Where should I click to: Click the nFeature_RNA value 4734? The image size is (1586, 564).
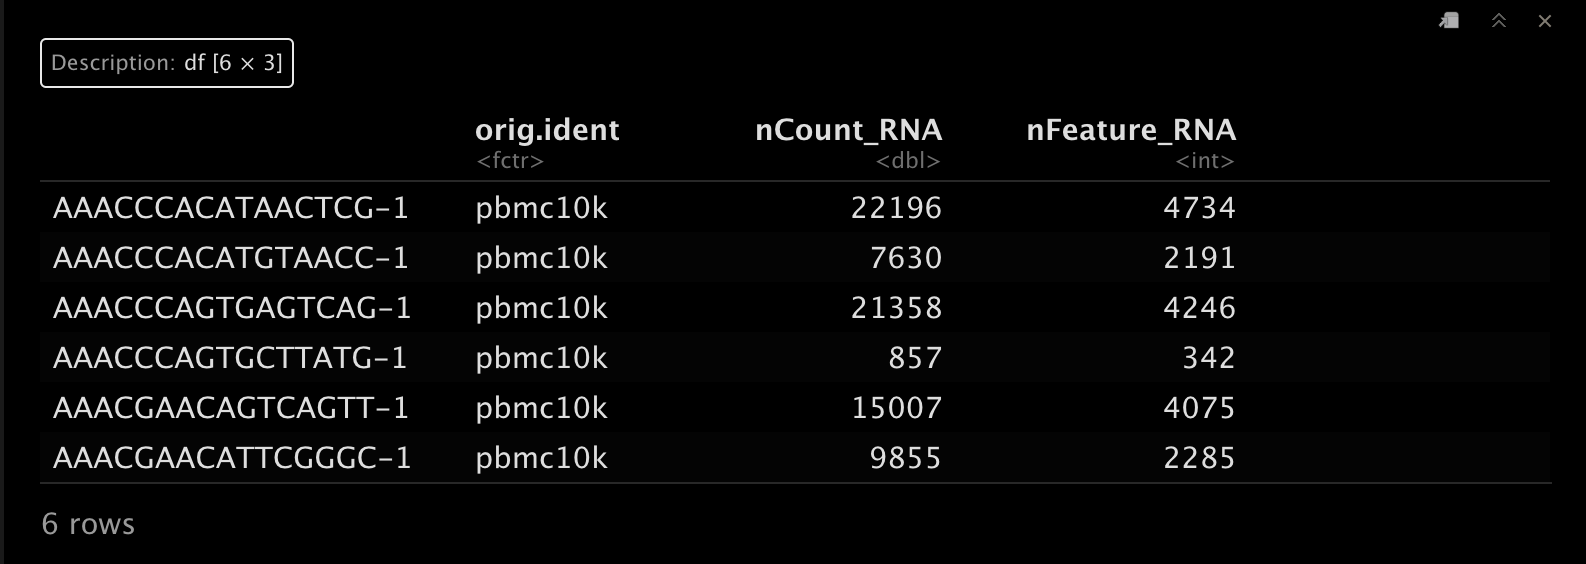pyautogui.click(x=1199, y=208)
